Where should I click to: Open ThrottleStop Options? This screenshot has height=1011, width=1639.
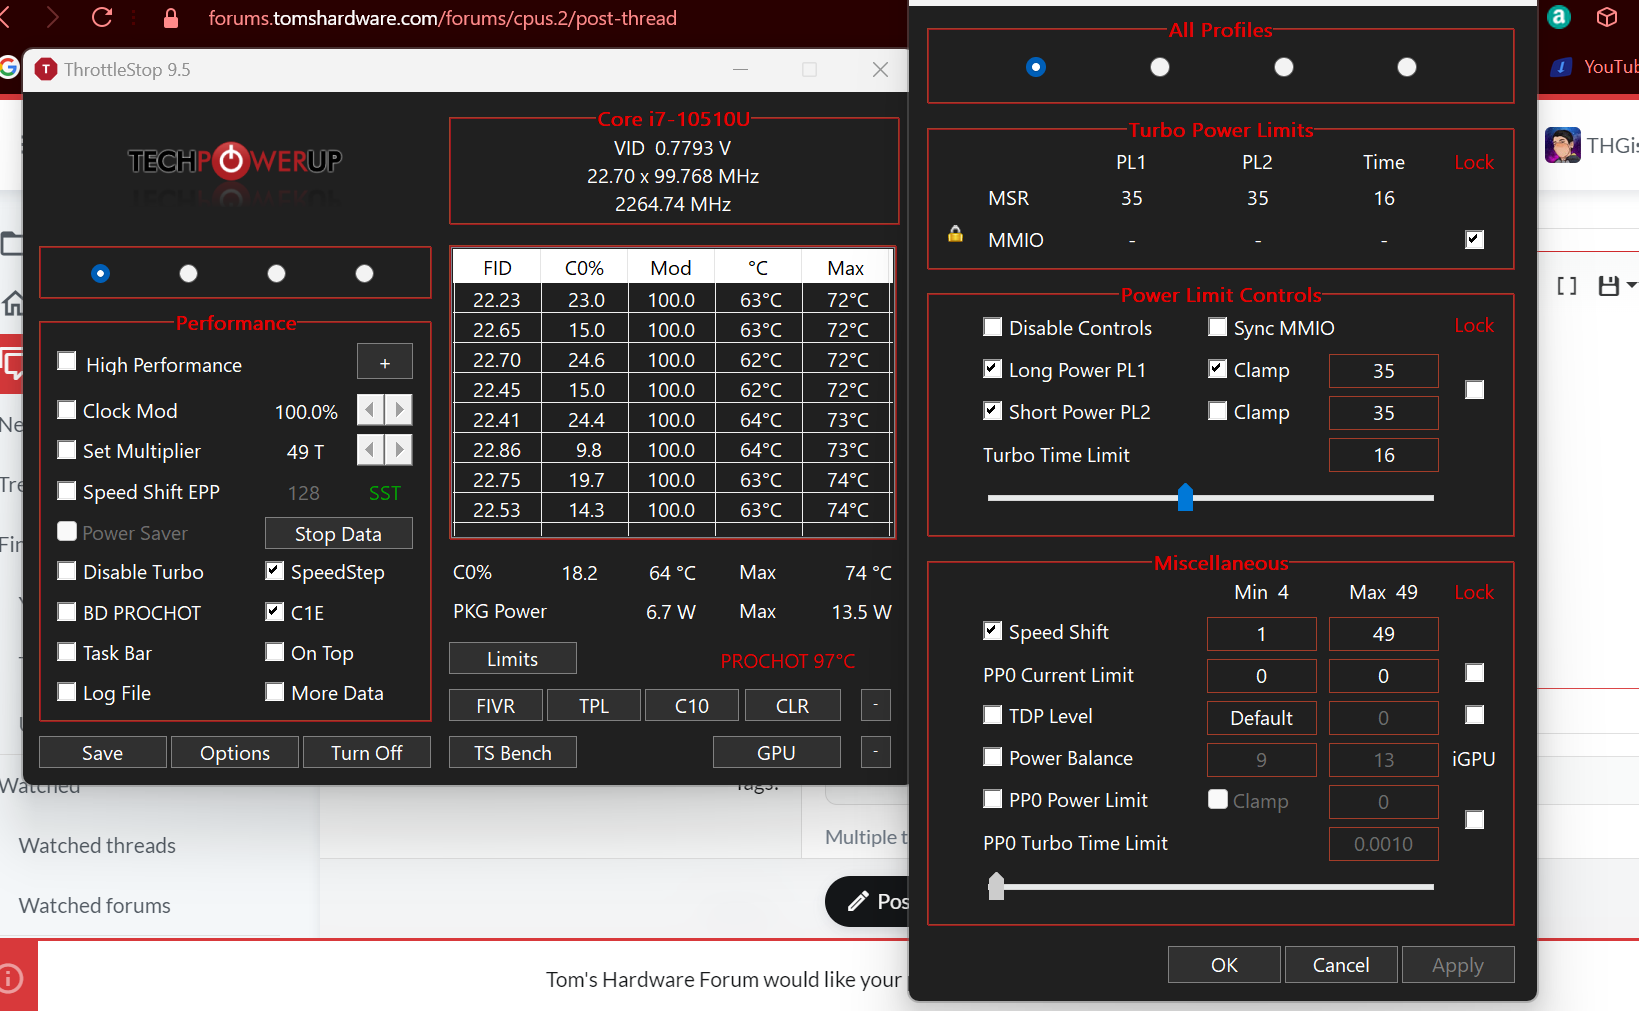pyautogui.click(x=235, y=753)
